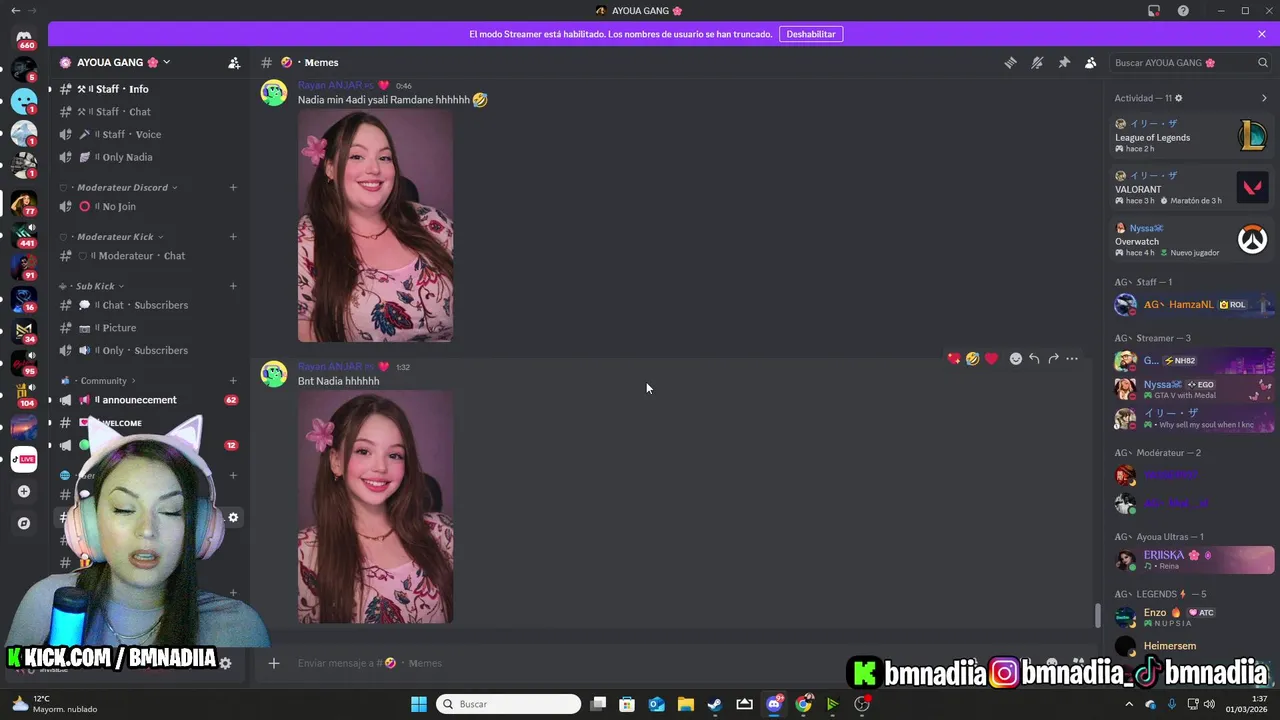Reply to the Bnt Nadia message
This screenshot has height=720, width=1280.
[1034, 359]
